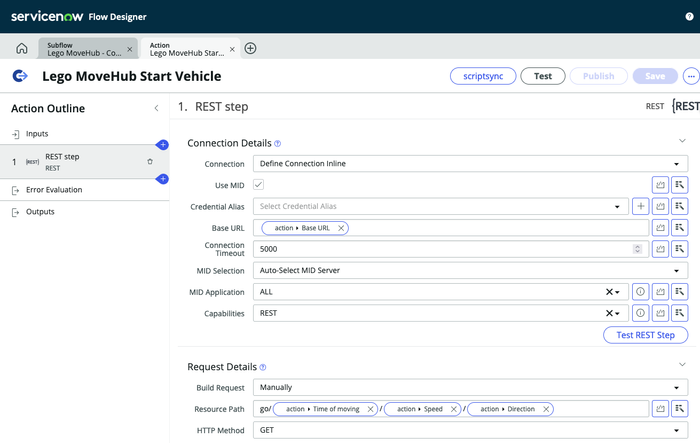Close the Subflow Lego MoveHub tab
This screenshot has height=443, width=700.
click(x=129, y=49)
